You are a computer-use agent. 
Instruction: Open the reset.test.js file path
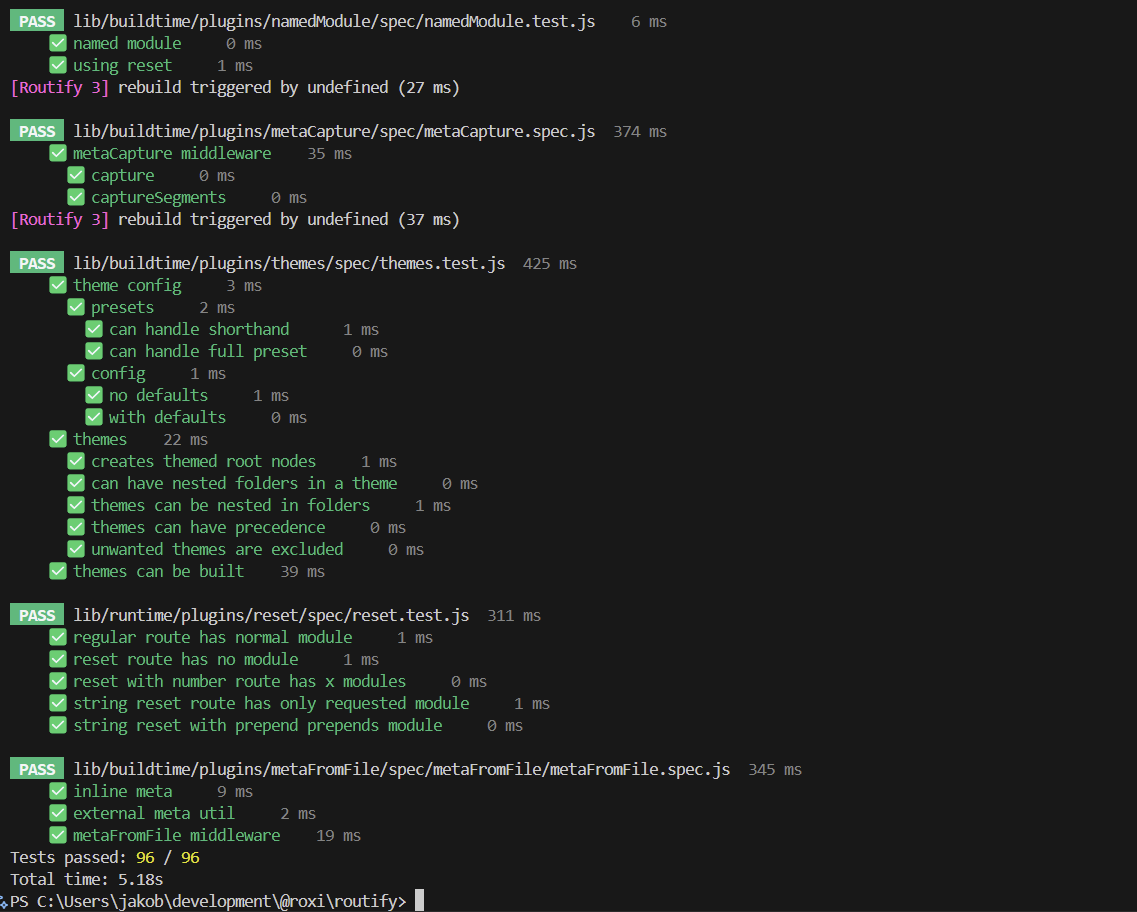point(271,615)
